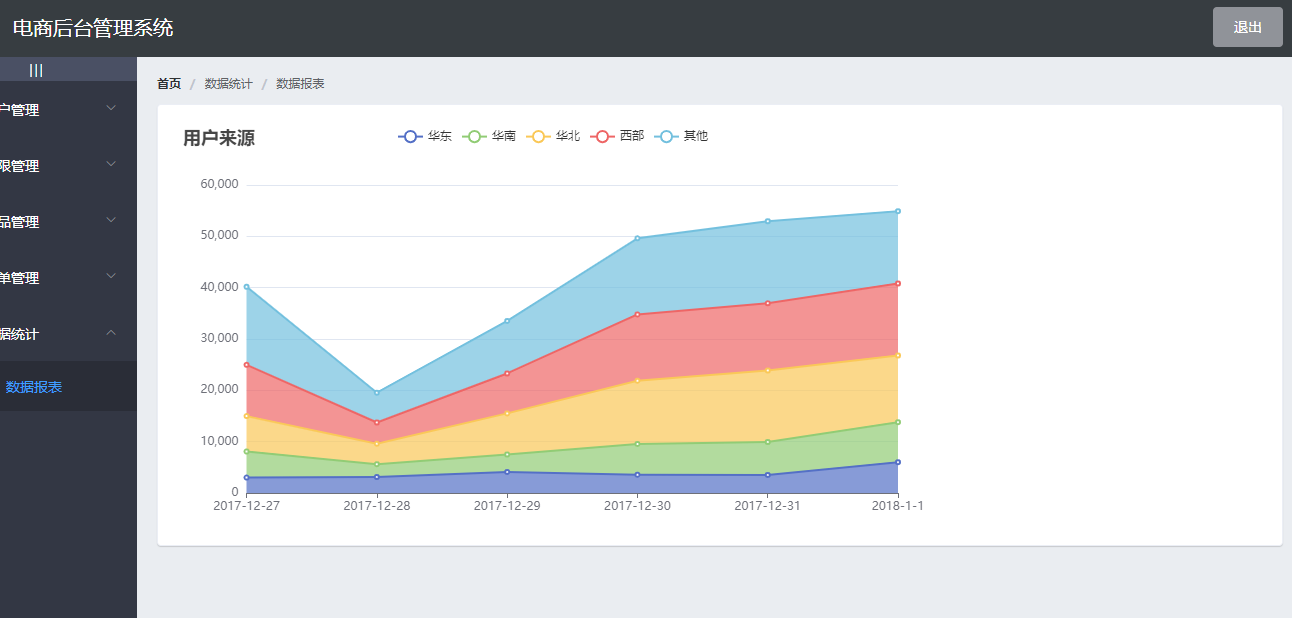Collapse the 数据统计 menu chevron
This screenshot has width=1292, height=618.
(x=111, y=333)
